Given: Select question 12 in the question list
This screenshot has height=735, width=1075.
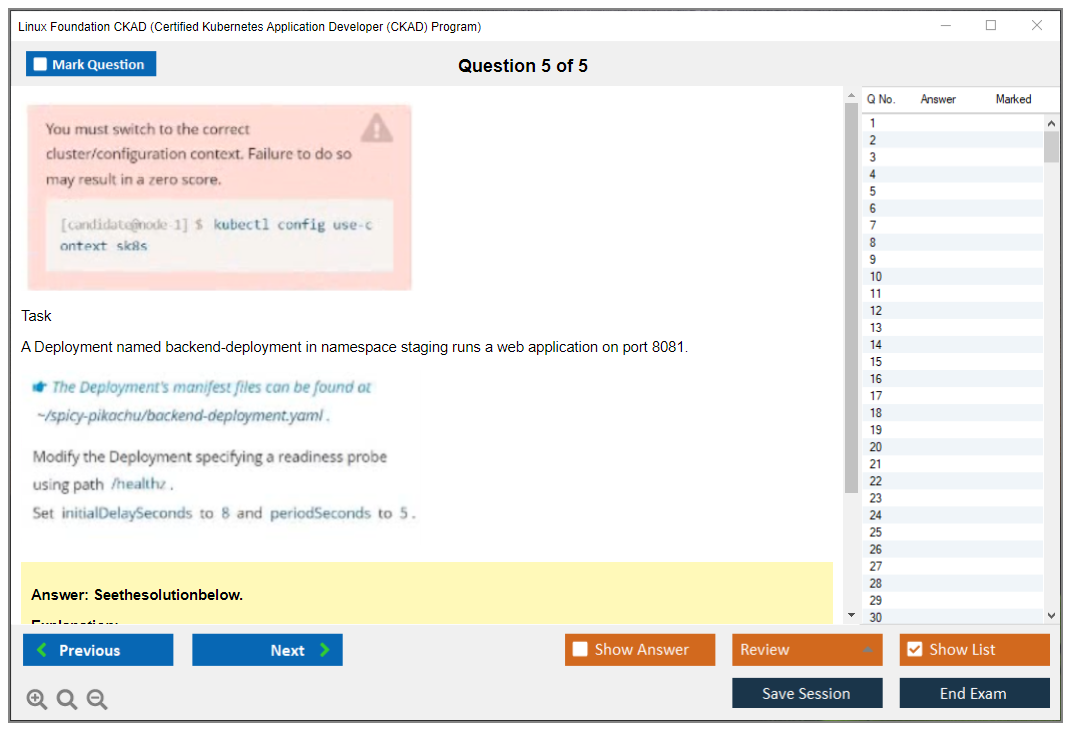Looking at the screenshot, I should pos(950,311).
